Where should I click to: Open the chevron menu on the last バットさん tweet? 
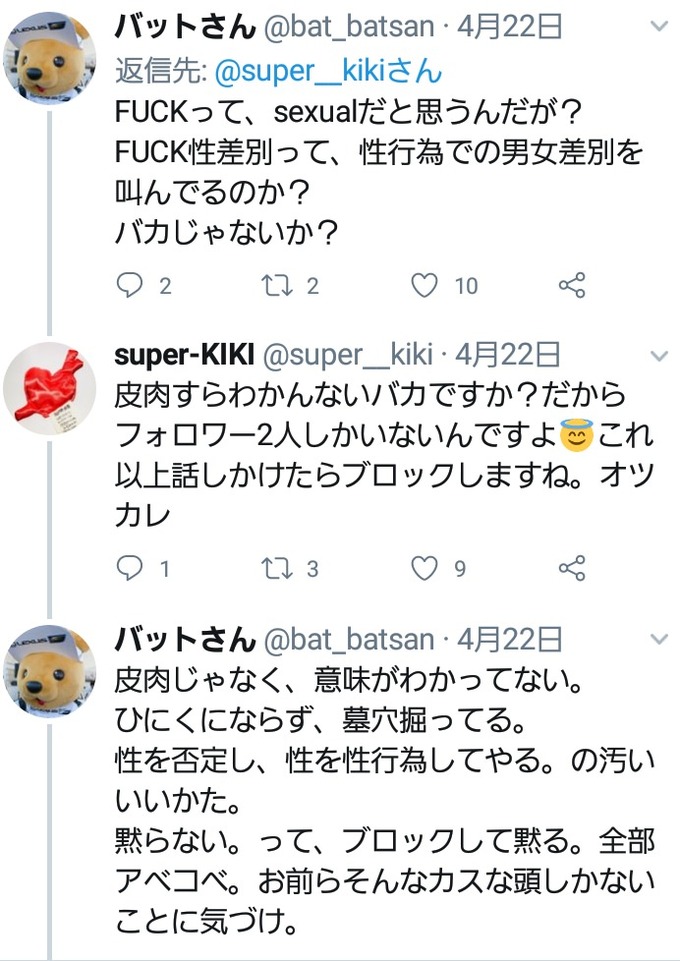coord(658,640)
